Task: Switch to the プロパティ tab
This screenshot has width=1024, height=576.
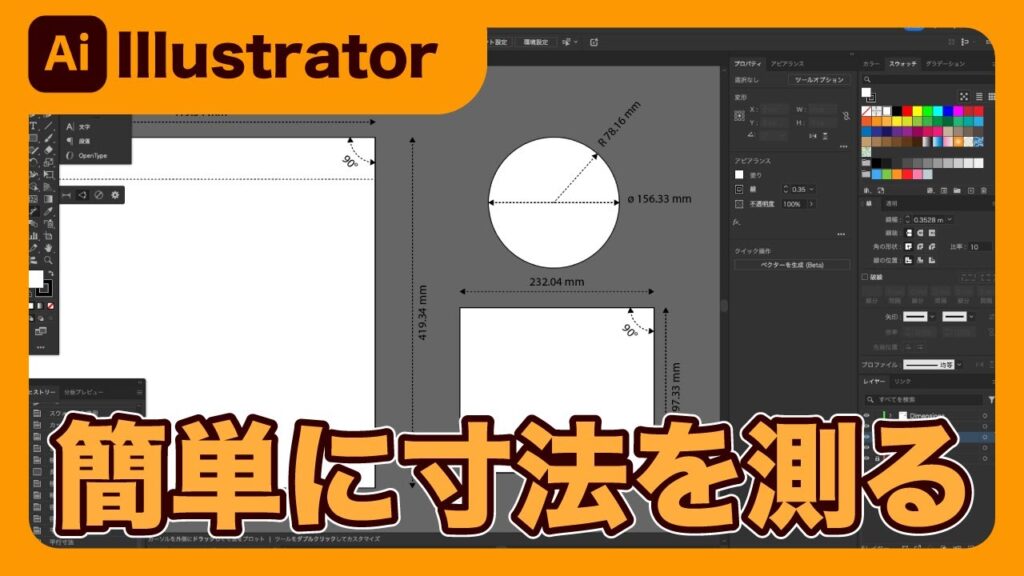Action: [x=747, y=64]
